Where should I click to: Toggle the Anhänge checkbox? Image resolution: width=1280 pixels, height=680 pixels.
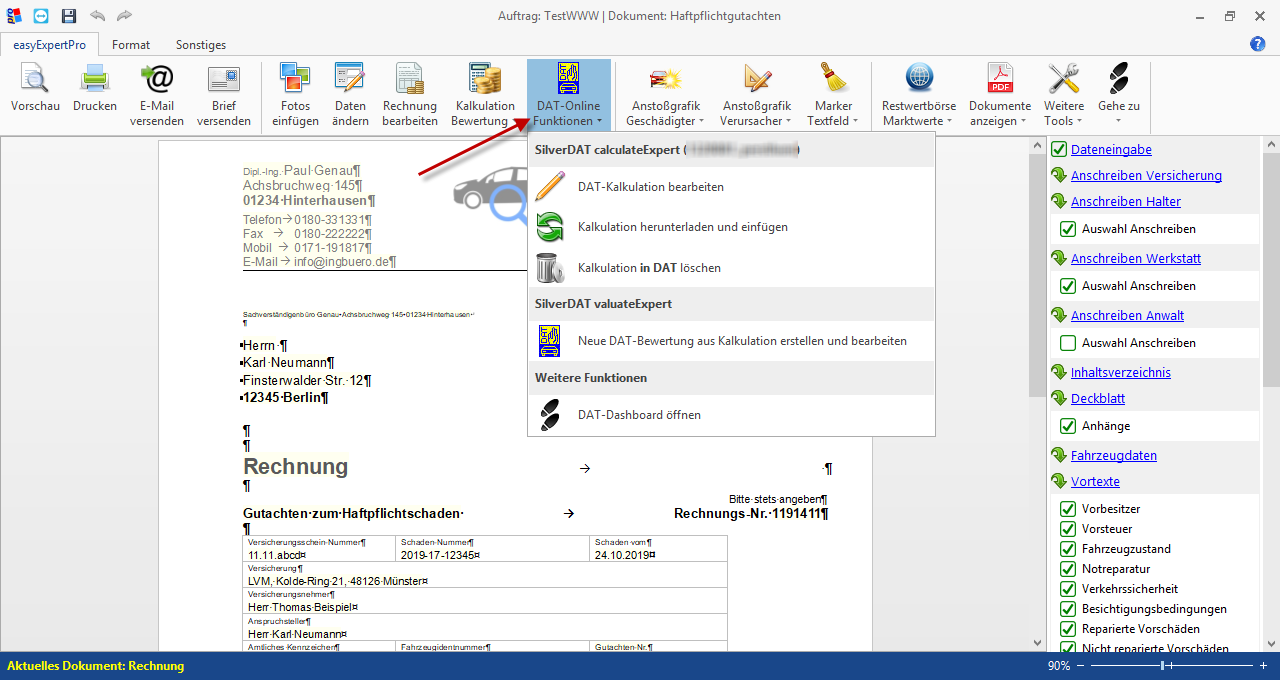click(x=1068, y=426)
